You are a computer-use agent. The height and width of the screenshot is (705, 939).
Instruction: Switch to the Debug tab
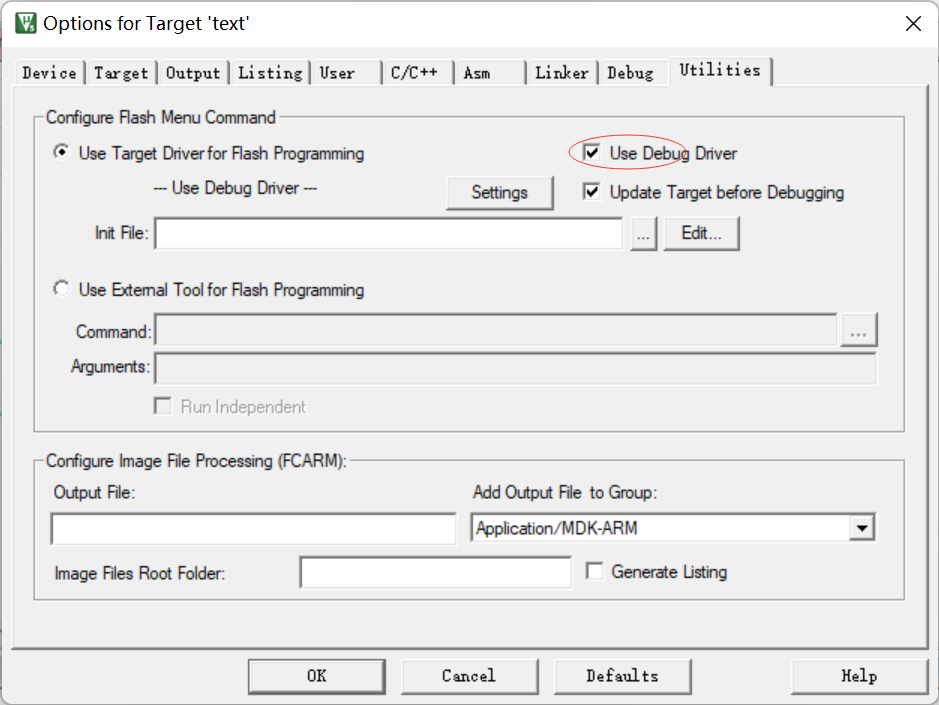[x=633, y=73]
